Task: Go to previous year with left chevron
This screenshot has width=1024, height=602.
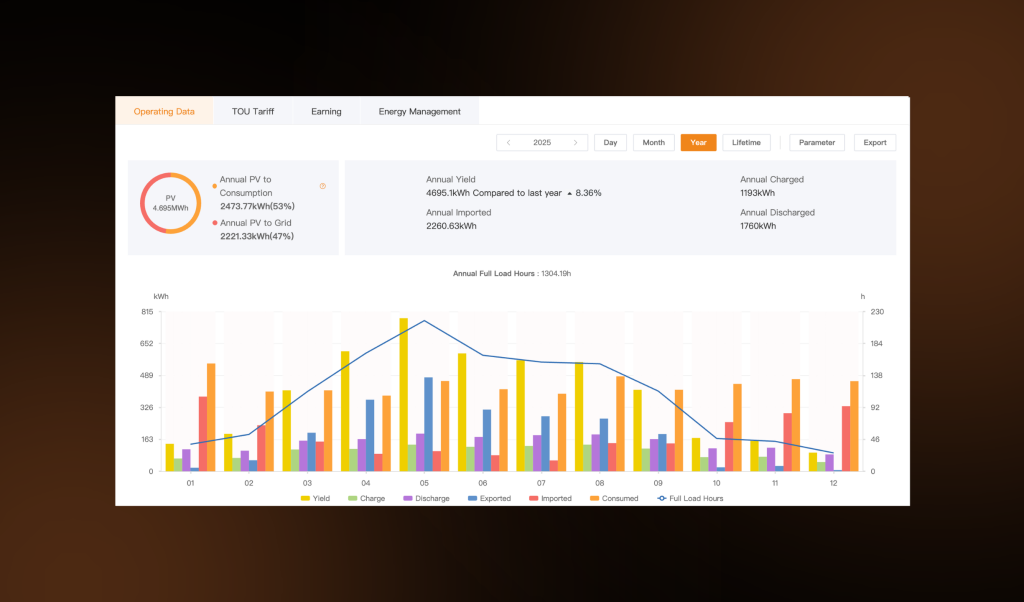Action: tap(509, 142)
